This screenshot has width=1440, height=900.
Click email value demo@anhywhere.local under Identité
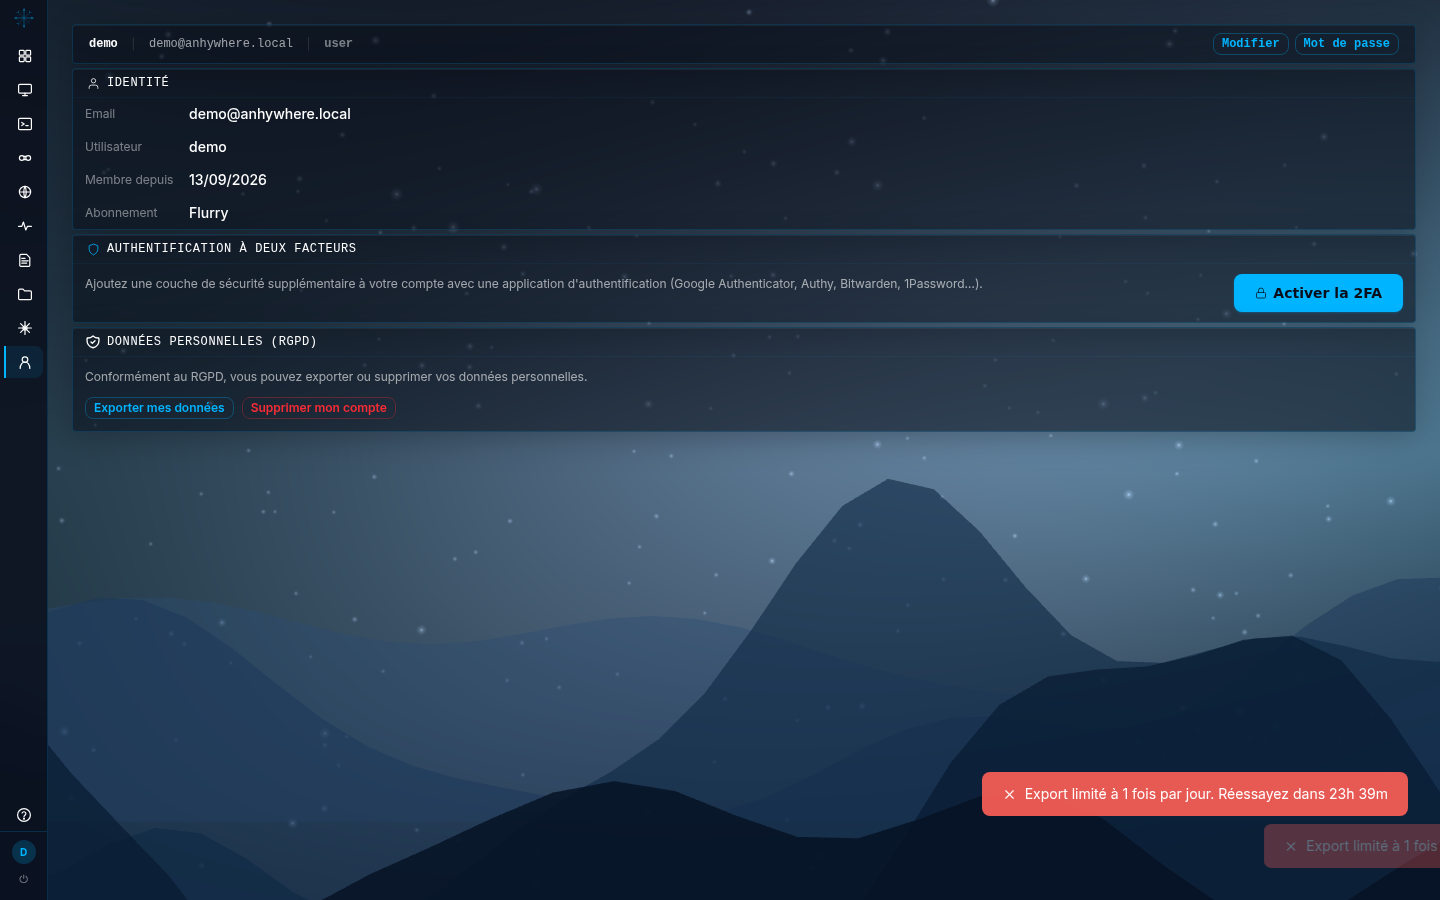coord(270,114)
